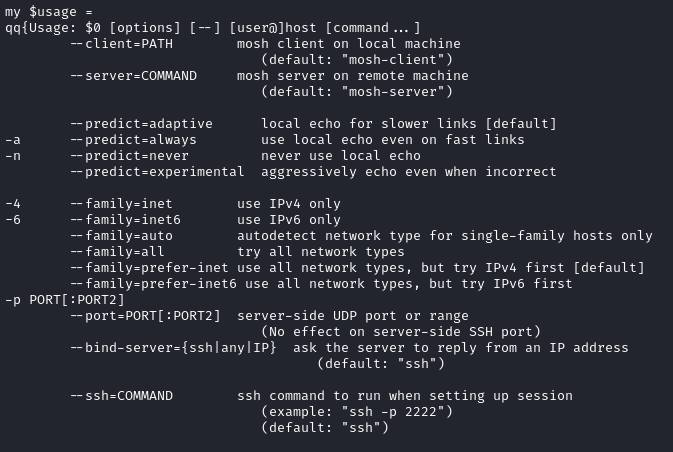Click the '--family=prefer-inet' option text
This screenshot has width=673, height=452.
[x=149, y=268]
